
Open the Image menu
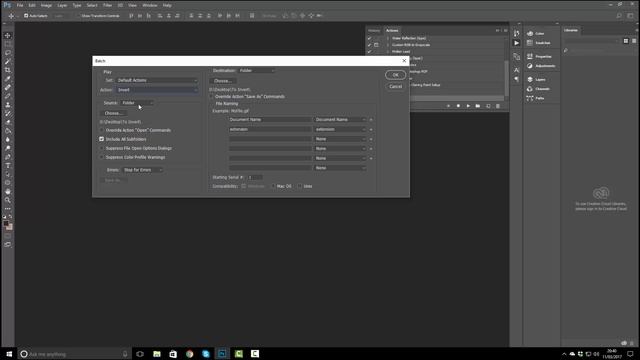point(46,5)
